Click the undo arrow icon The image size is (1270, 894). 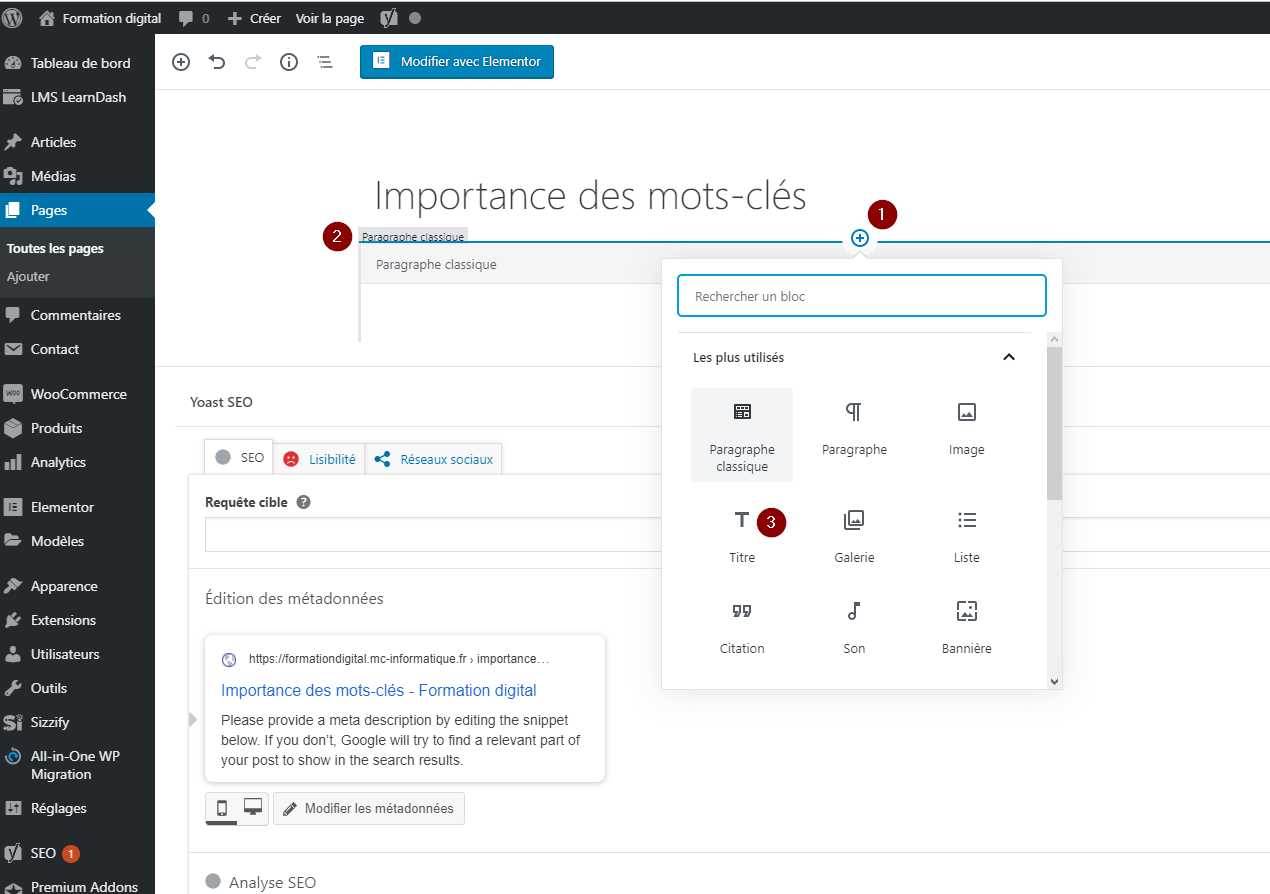[217, 62]
